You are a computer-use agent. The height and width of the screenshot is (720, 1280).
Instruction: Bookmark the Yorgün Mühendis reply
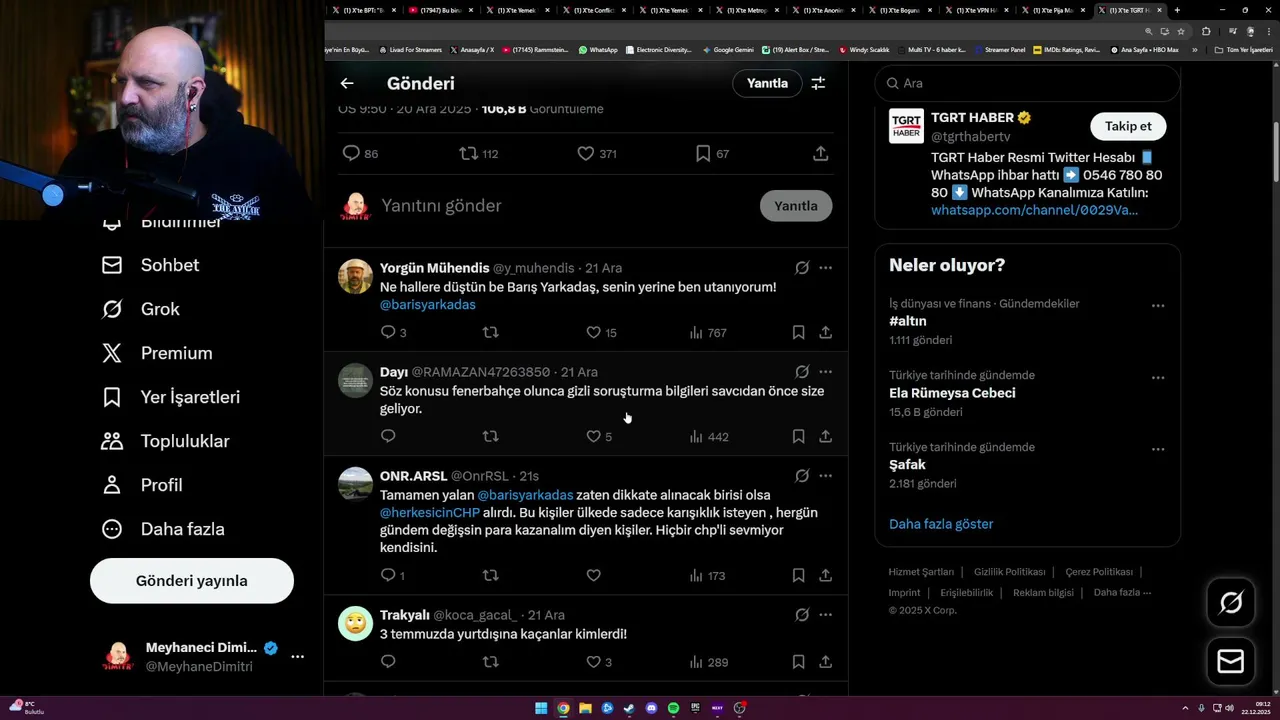click(x=798, y=332)
